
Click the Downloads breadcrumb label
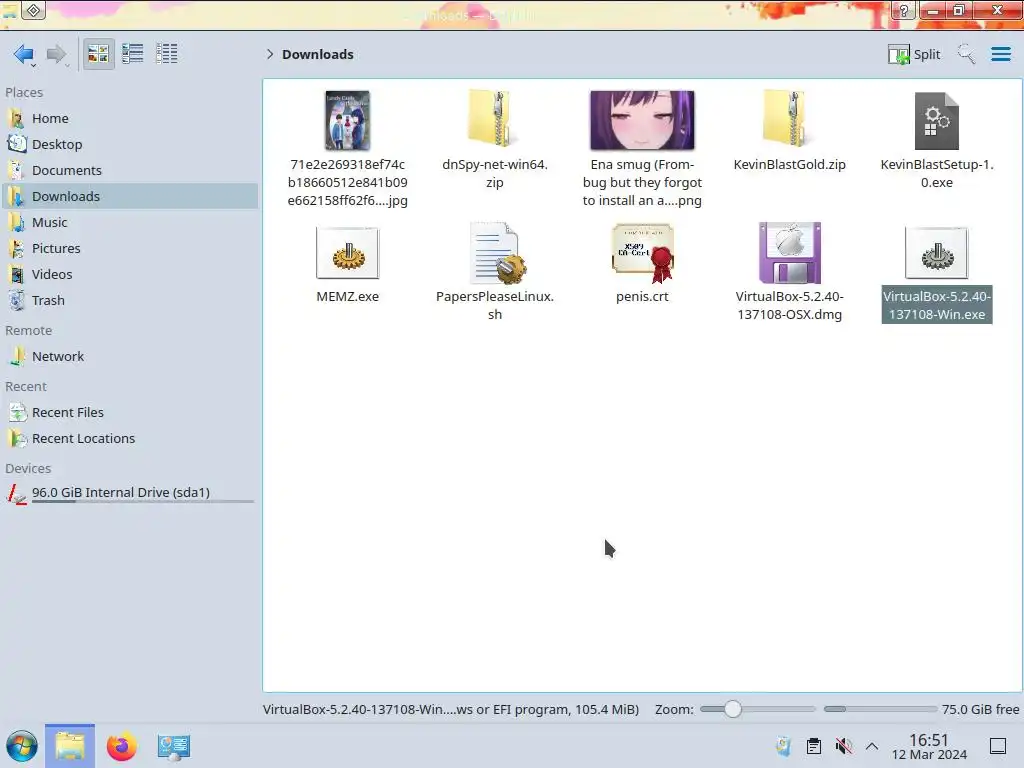tap(318, 54)
